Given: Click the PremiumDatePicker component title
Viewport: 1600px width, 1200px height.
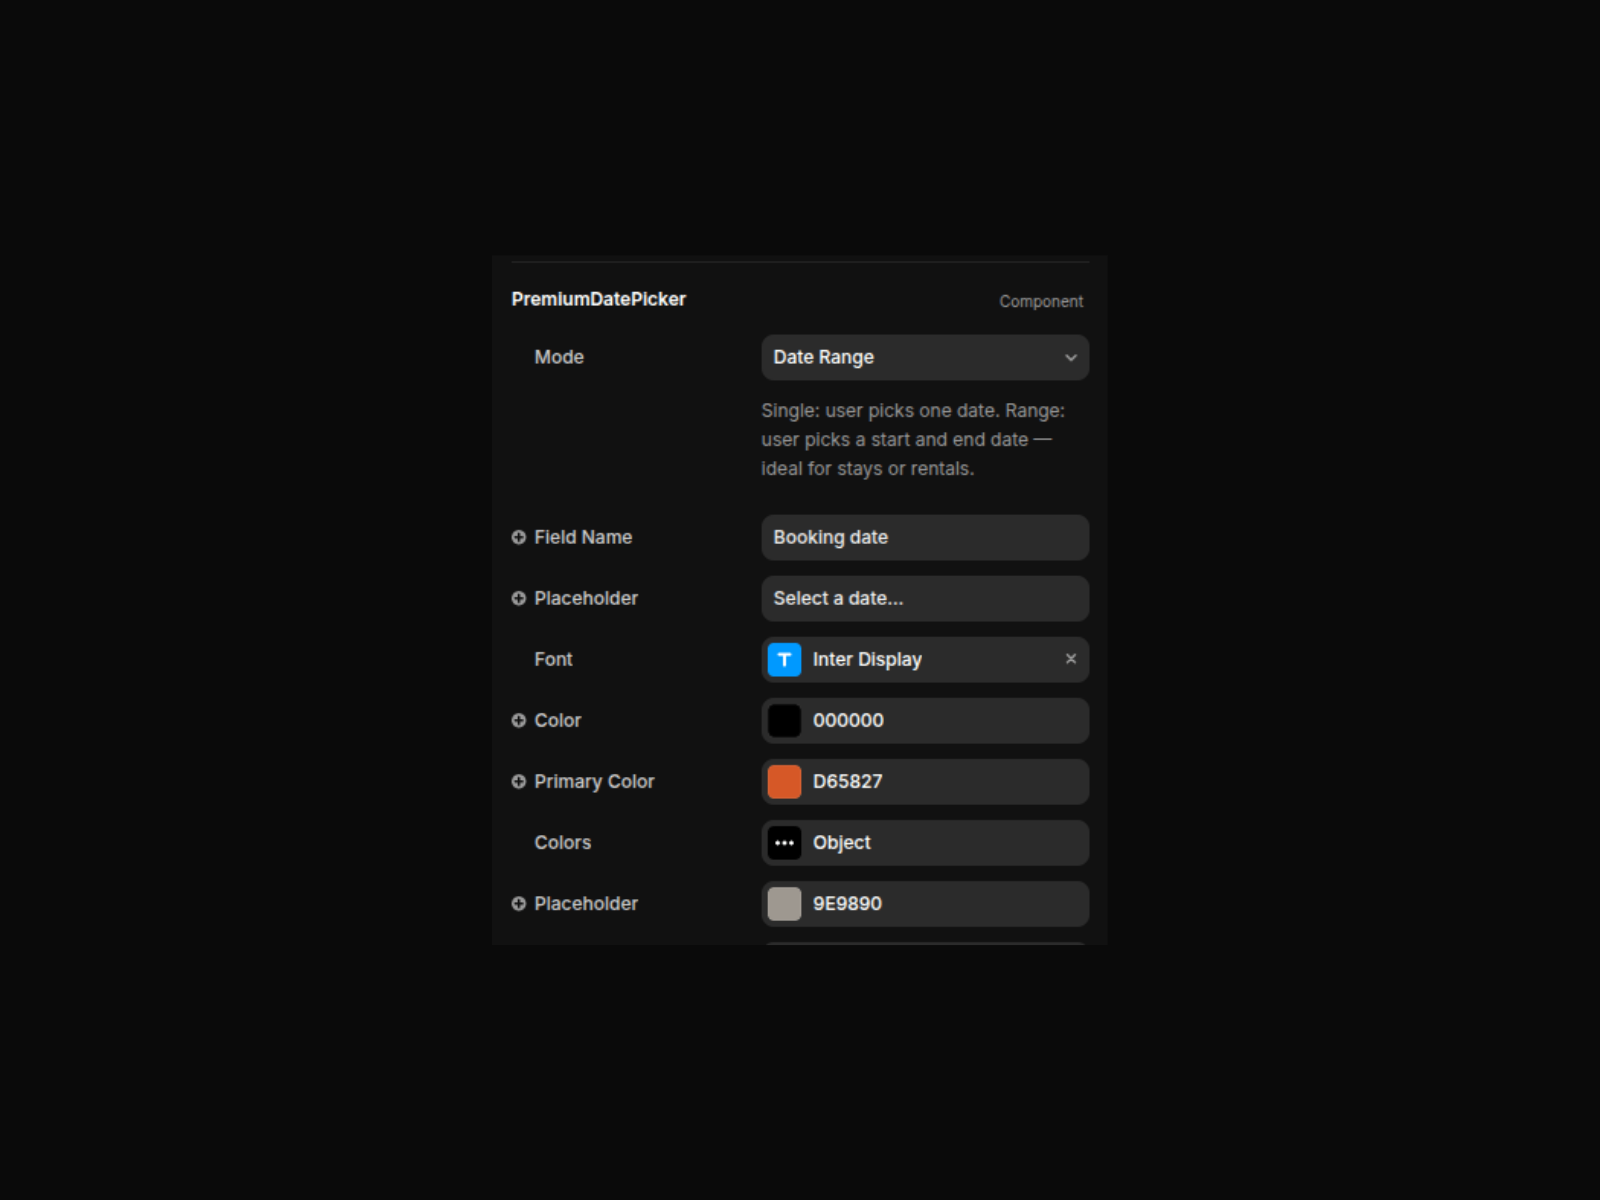Looking at the screenshot, I should point(598,299).
